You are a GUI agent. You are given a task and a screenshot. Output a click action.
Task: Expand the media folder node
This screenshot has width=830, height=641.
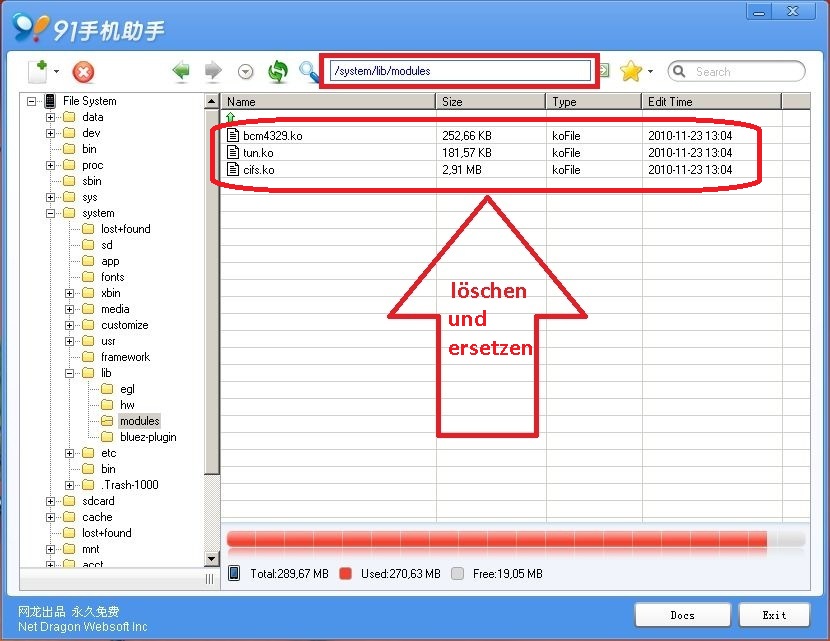point(69,309)
